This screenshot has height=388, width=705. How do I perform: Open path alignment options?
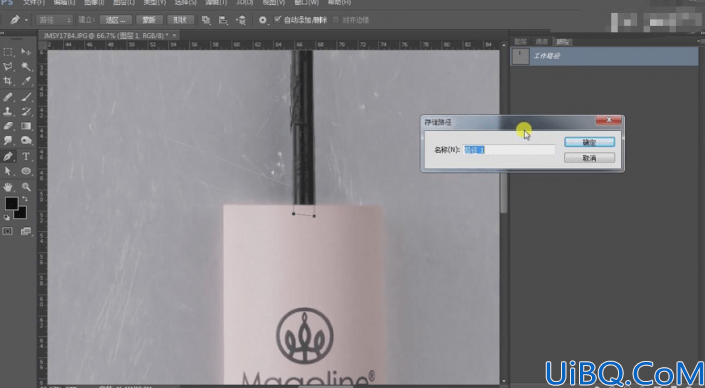tap(223, 20)
